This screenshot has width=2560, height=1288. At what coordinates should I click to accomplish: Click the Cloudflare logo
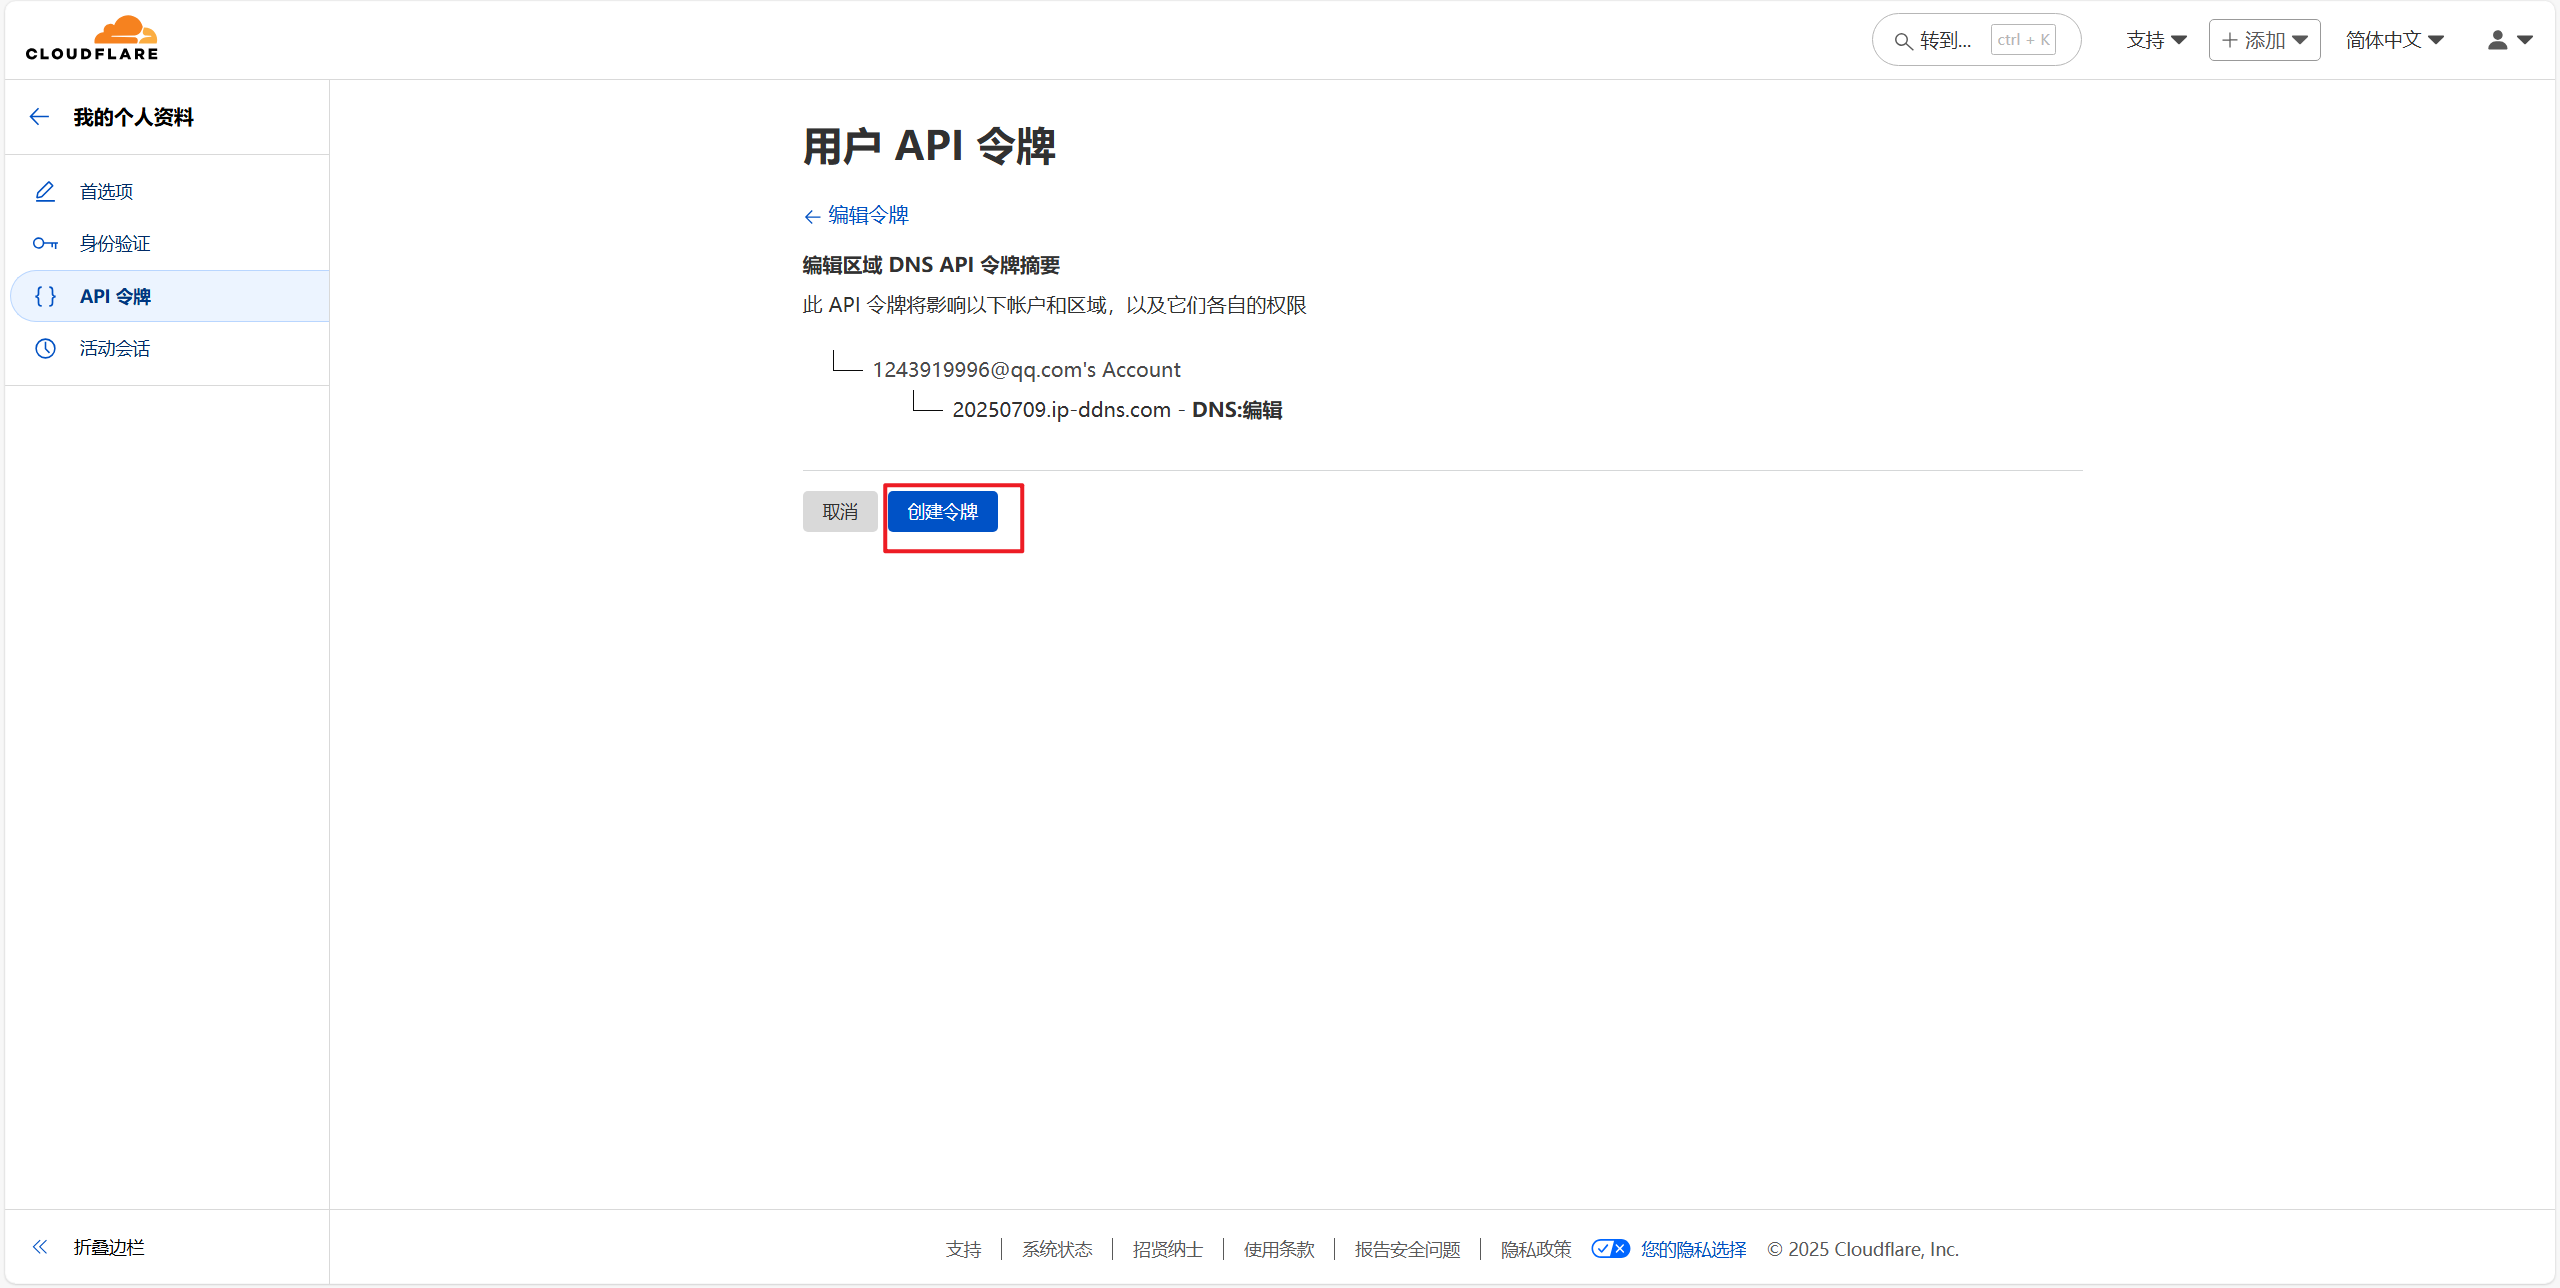point(92,39)
